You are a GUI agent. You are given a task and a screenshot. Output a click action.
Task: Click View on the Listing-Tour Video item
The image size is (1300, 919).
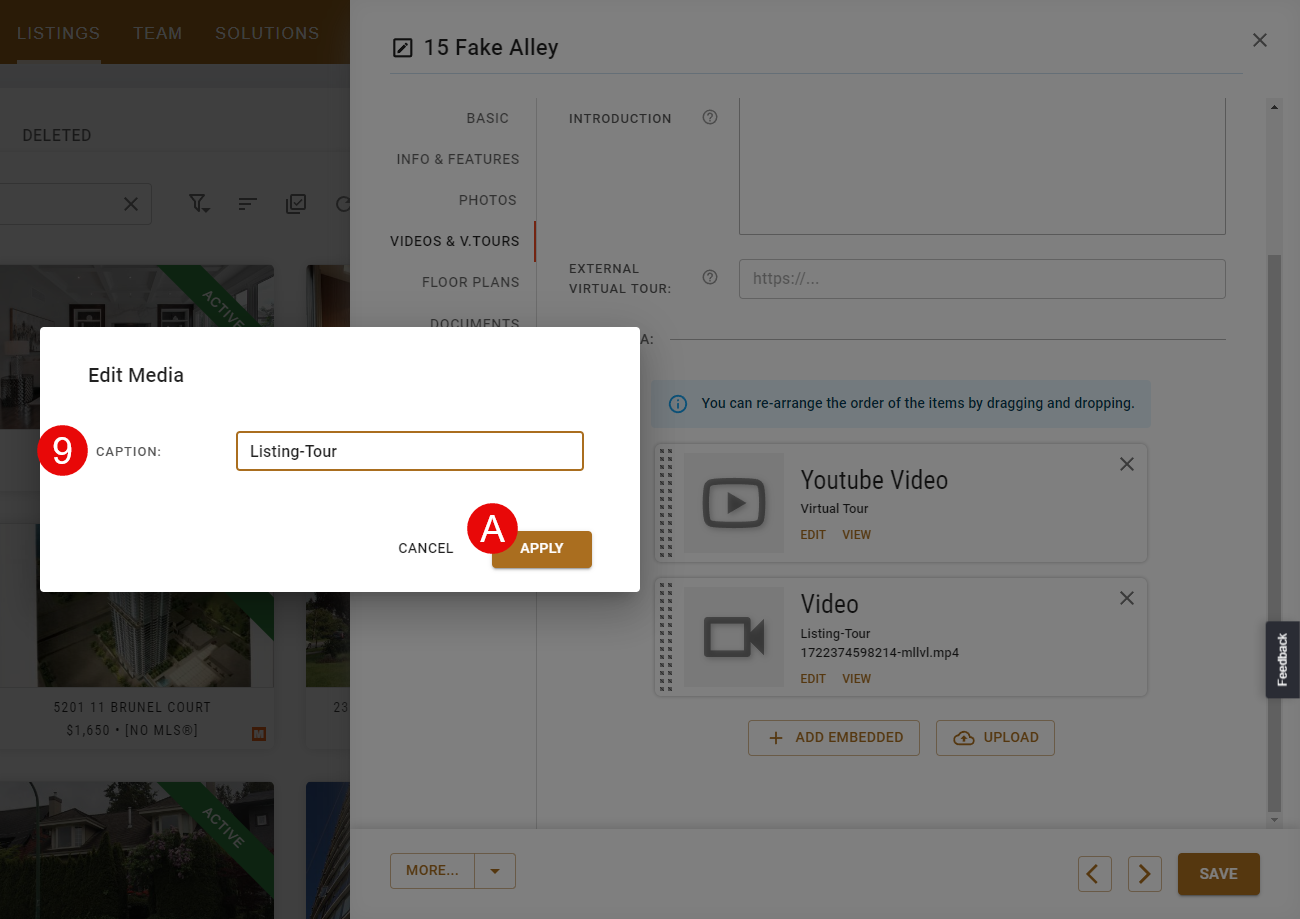point(856,679)
